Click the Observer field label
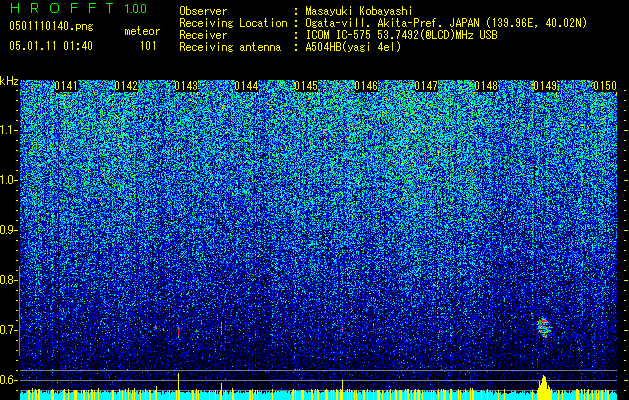The height and width of the screenshot is (400, 629). click(203, 11)
